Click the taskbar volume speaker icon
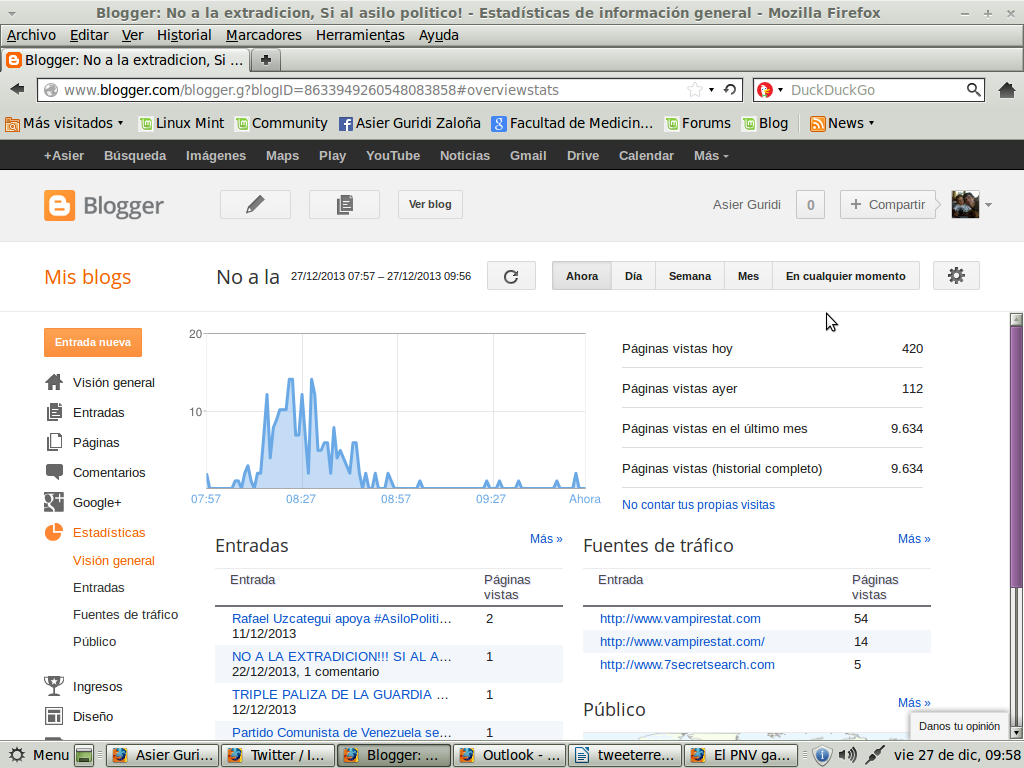Image resolution: width=1024 pixels, height=768 pixels. click(847, 756)
